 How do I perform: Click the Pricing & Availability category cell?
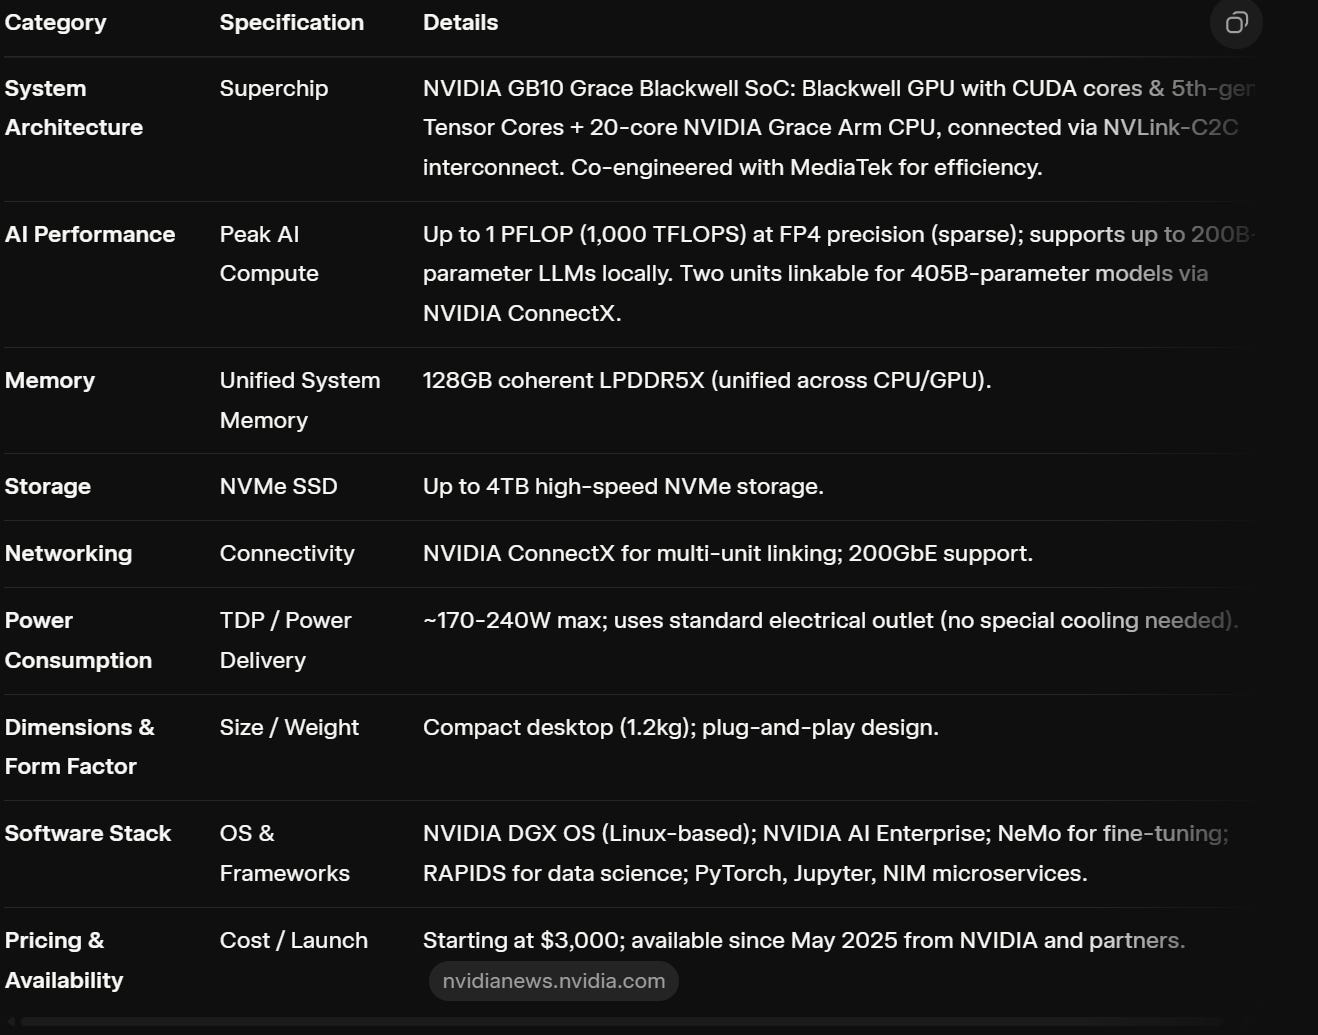(x=64, y=960)
